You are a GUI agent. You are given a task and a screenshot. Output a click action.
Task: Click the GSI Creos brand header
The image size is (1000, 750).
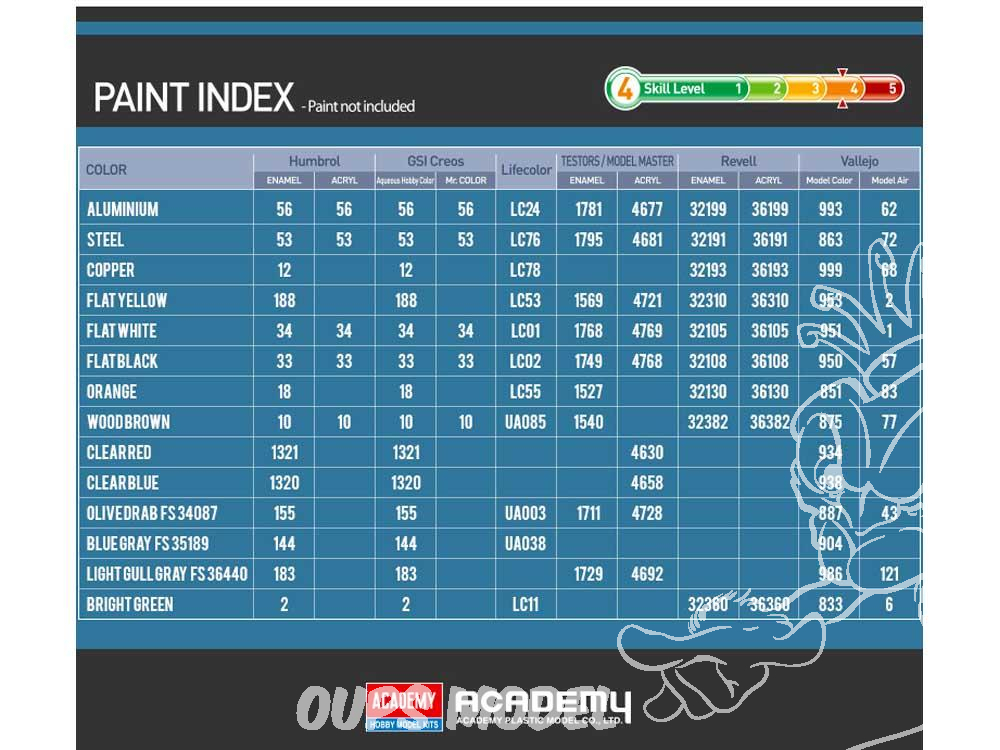(x=436, y=161)
